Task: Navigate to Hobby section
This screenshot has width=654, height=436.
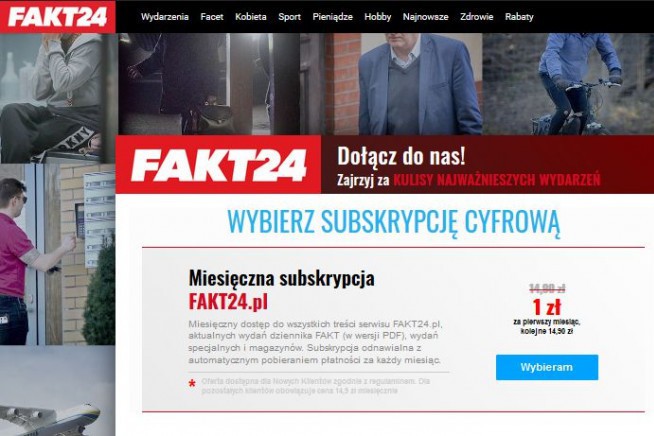Action: click(x=377, y=17)
